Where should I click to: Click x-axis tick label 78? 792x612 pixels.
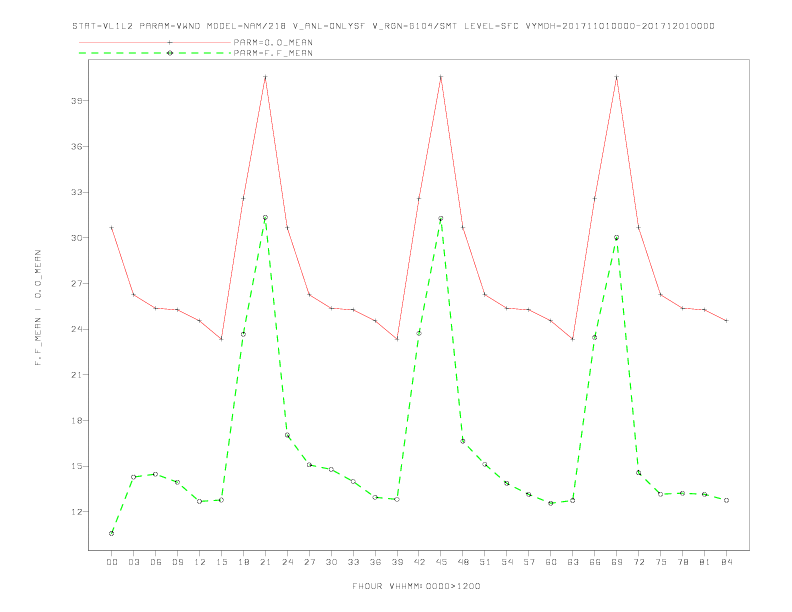pos(683,562)
